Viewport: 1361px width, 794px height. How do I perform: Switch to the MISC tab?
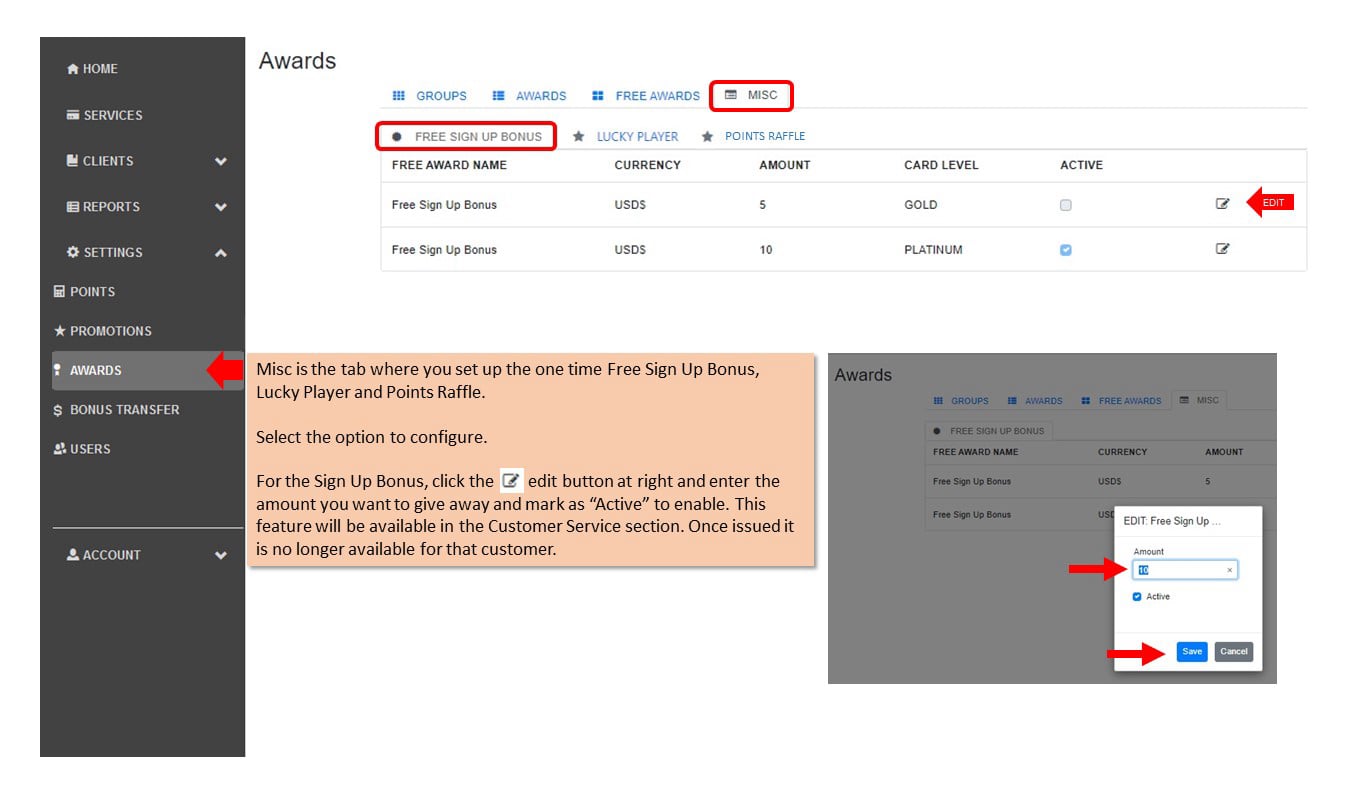(x=751, y=95)
